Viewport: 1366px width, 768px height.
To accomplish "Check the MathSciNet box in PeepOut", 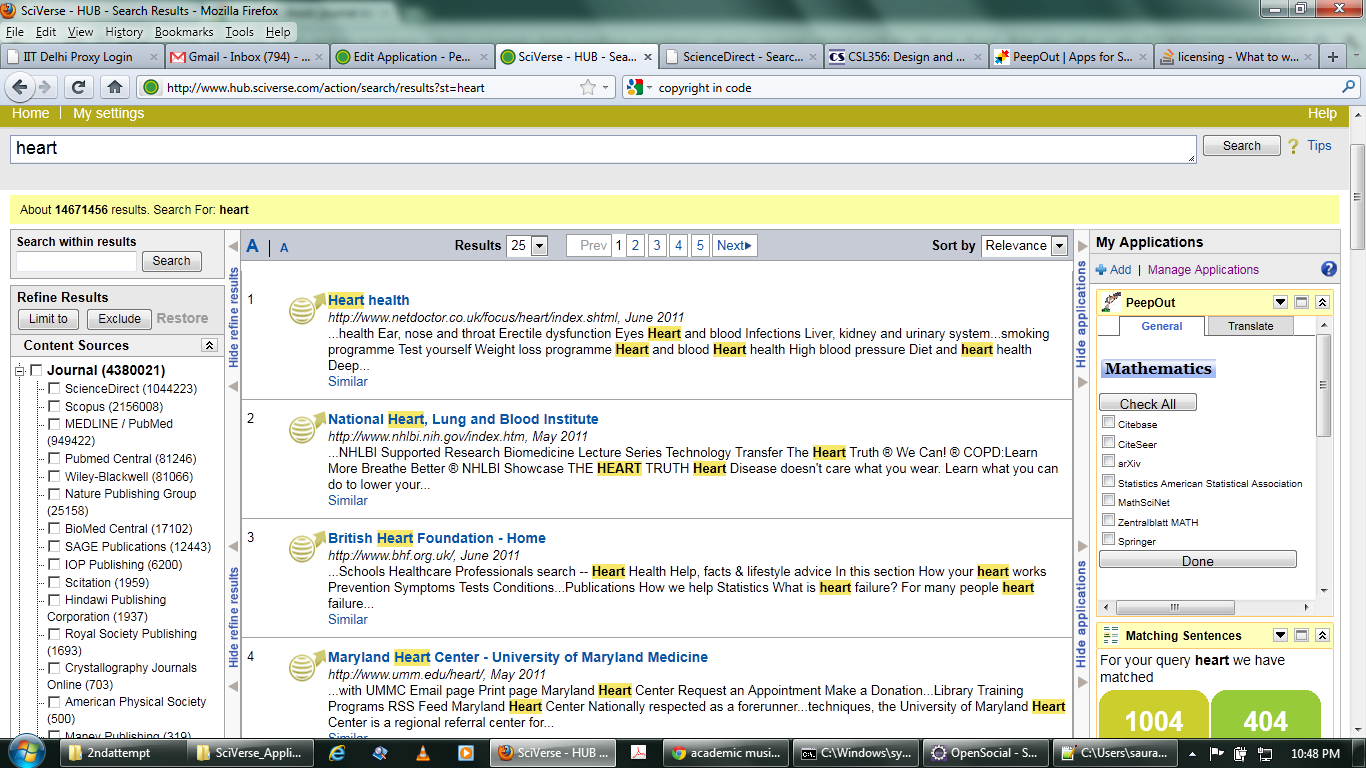I will (x=1108, y=500).
